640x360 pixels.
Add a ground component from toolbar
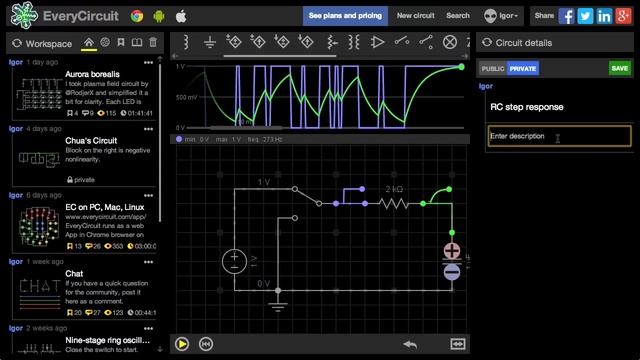(x=210, y=42)
